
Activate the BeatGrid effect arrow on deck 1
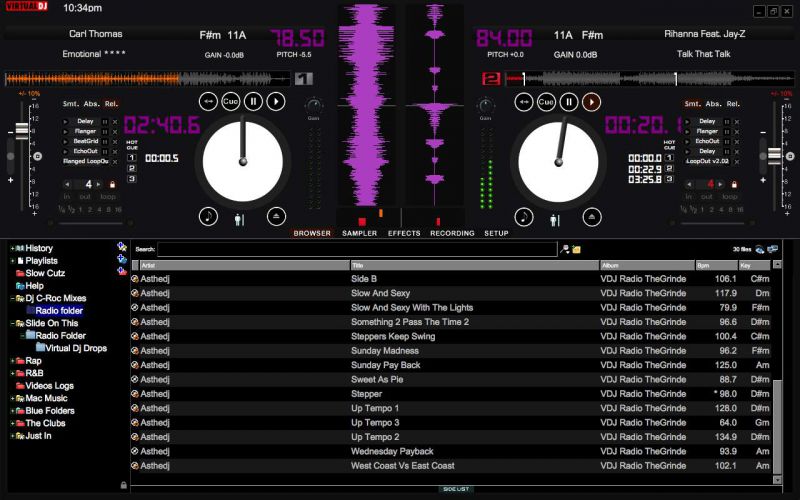pos(65,141)
